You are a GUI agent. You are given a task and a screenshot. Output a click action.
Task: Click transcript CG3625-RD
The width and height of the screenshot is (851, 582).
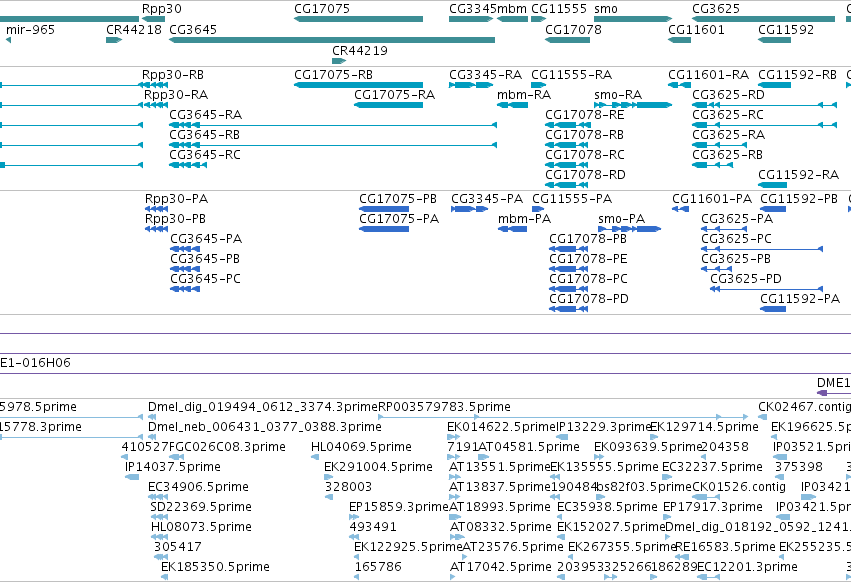pos(728,95)
